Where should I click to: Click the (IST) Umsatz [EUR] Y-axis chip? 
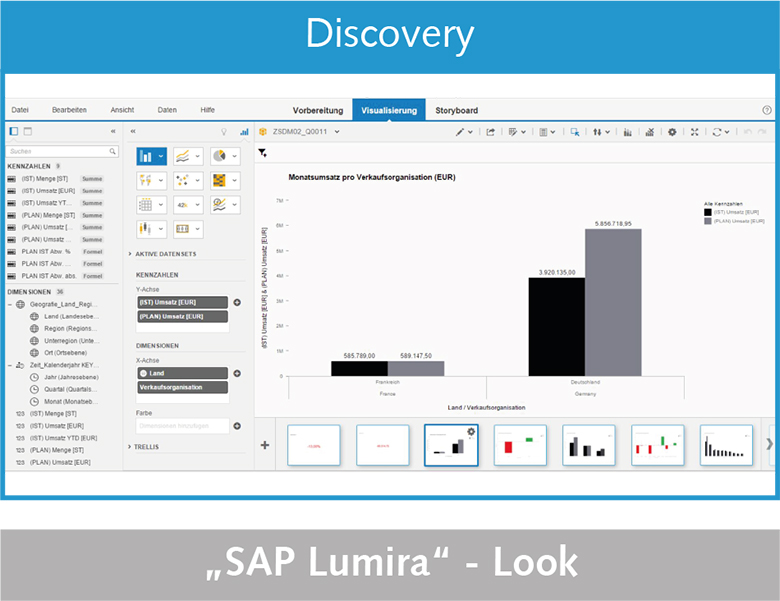tap(183, 302)
